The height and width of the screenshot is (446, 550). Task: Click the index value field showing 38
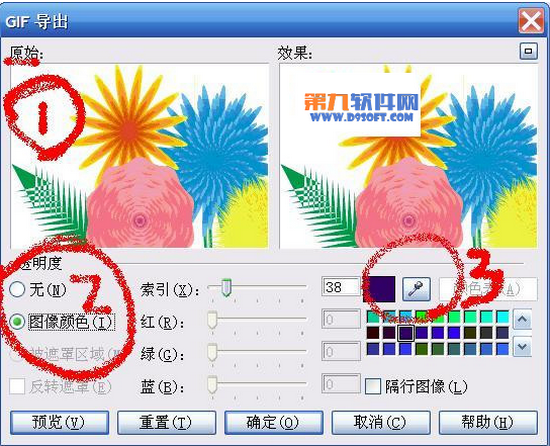(341, 287)
